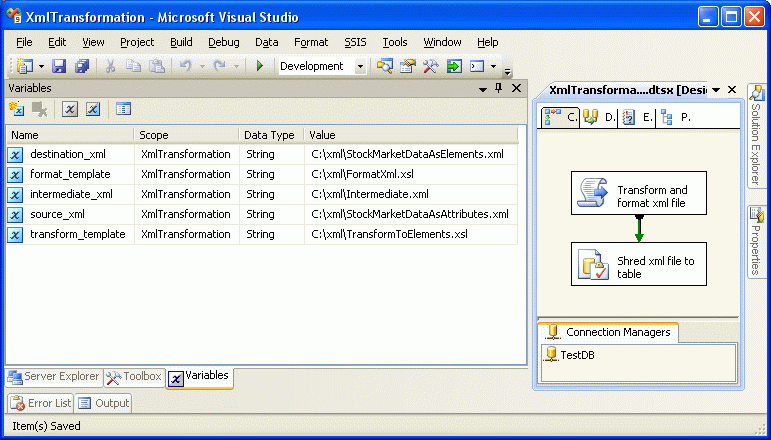
Task: Select the source_xml variable
Action: [x=58, y=214]
